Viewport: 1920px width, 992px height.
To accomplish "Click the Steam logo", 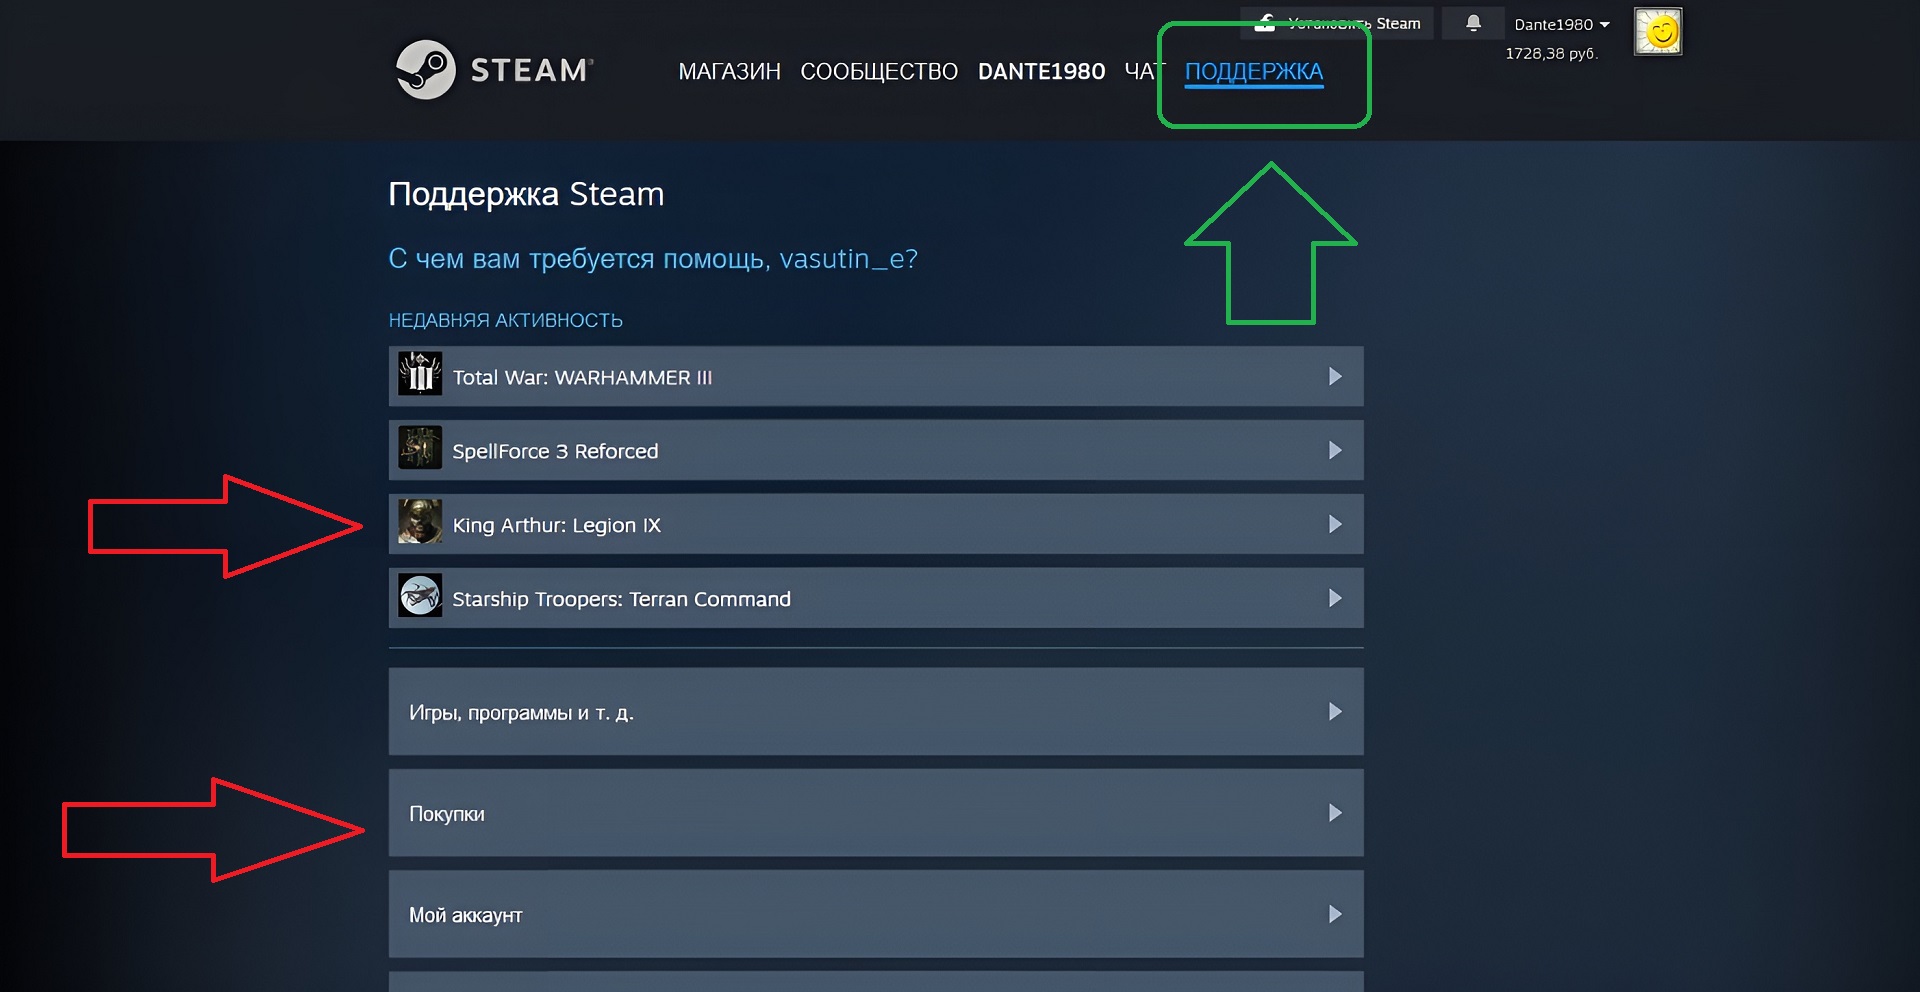I will click(x=494, y=70).
